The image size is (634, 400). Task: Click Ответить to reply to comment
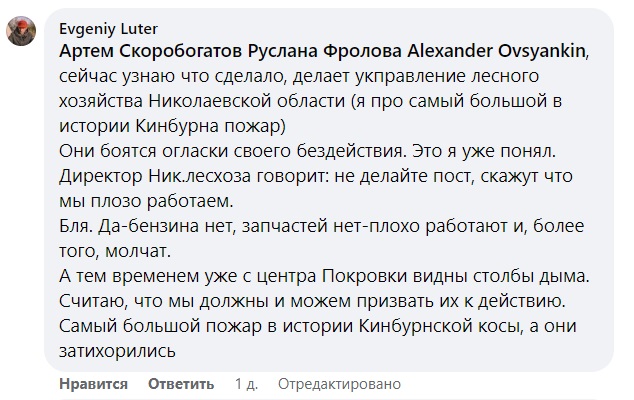(181, 384)
